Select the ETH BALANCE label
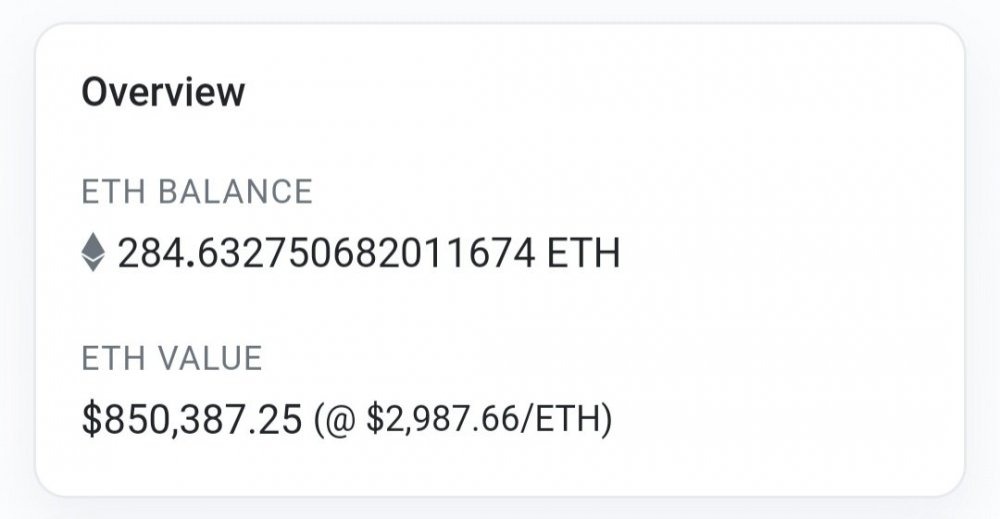The image size is (1000, 519). [x=197, y=192]
